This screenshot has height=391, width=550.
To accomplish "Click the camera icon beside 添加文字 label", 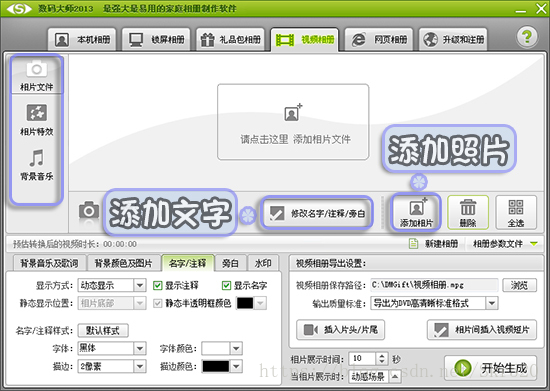I will click(89, 210).
